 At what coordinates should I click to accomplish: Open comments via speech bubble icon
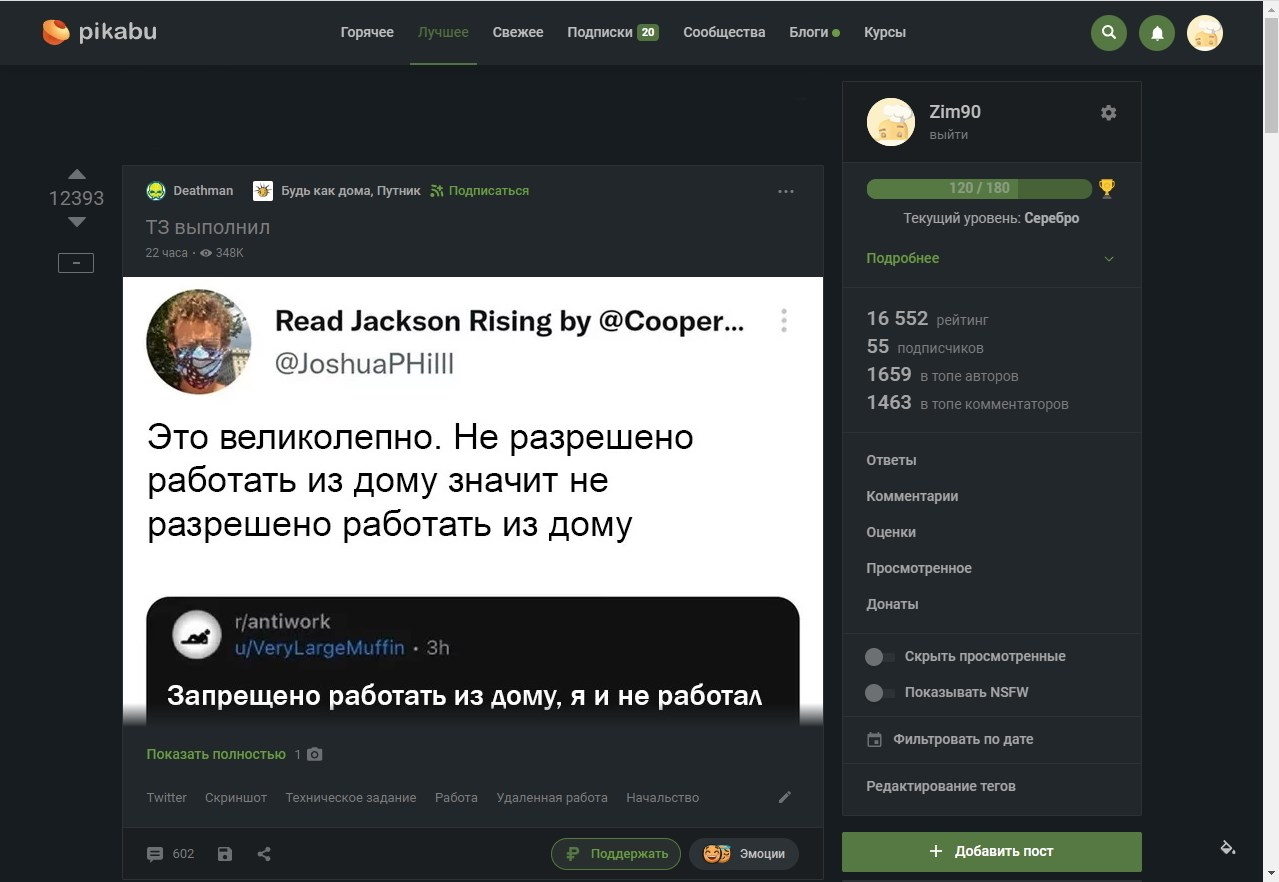(155, 854)
